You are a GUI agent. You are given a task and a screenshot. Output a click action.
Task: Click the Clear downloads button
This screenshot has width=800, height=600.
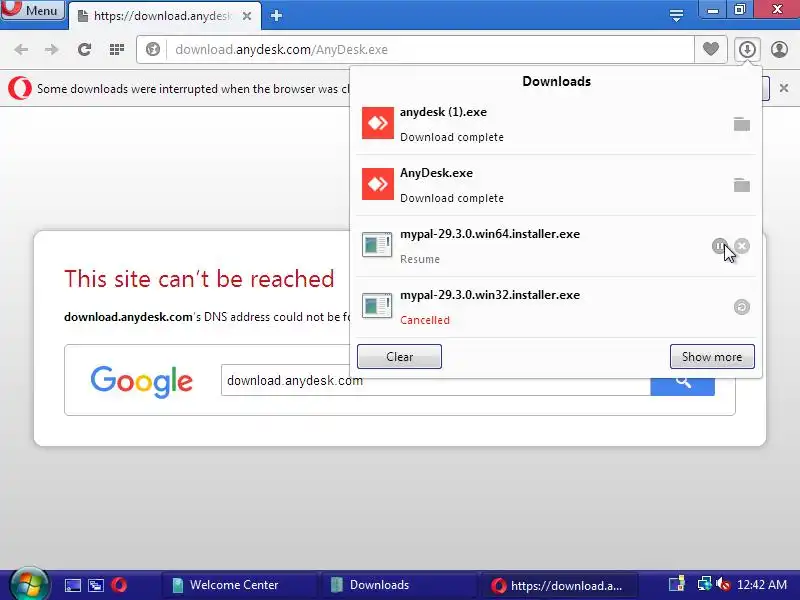coord(399,356)
